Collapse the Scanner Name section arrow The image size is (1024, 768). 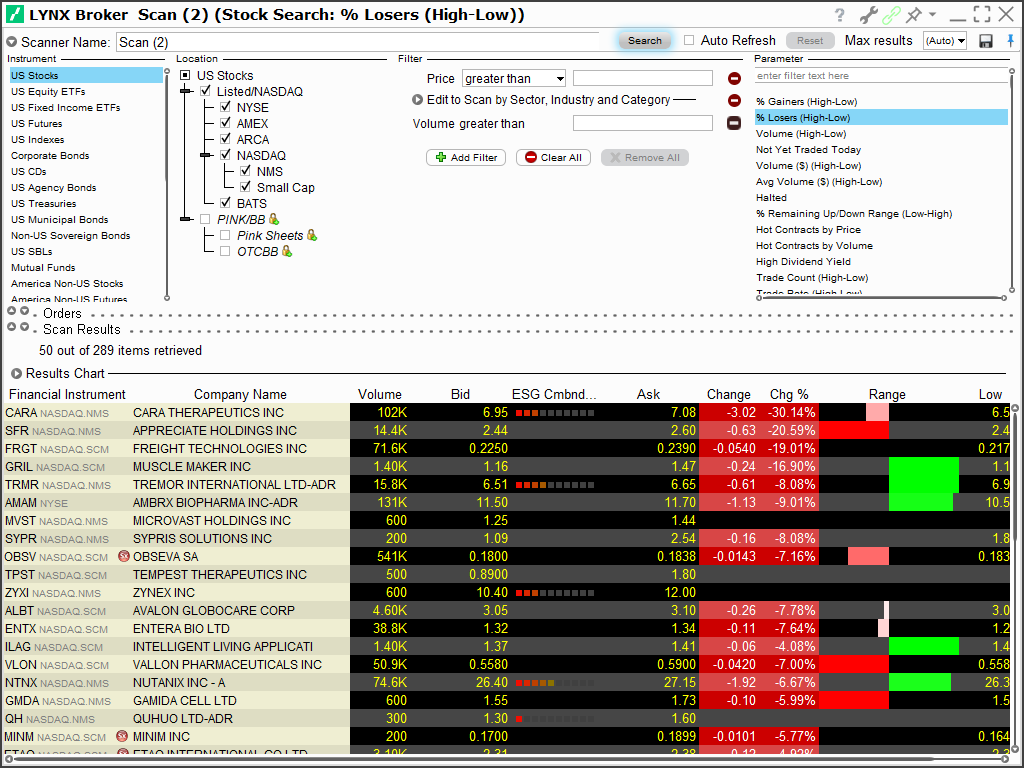[x=12, y=42]
